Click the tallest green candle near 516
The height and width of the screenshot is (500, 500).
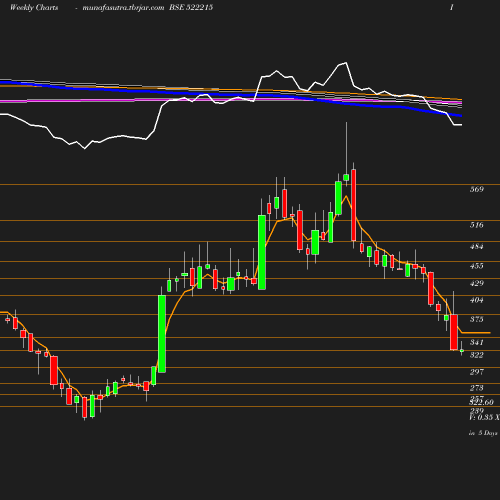pos(262,252)
